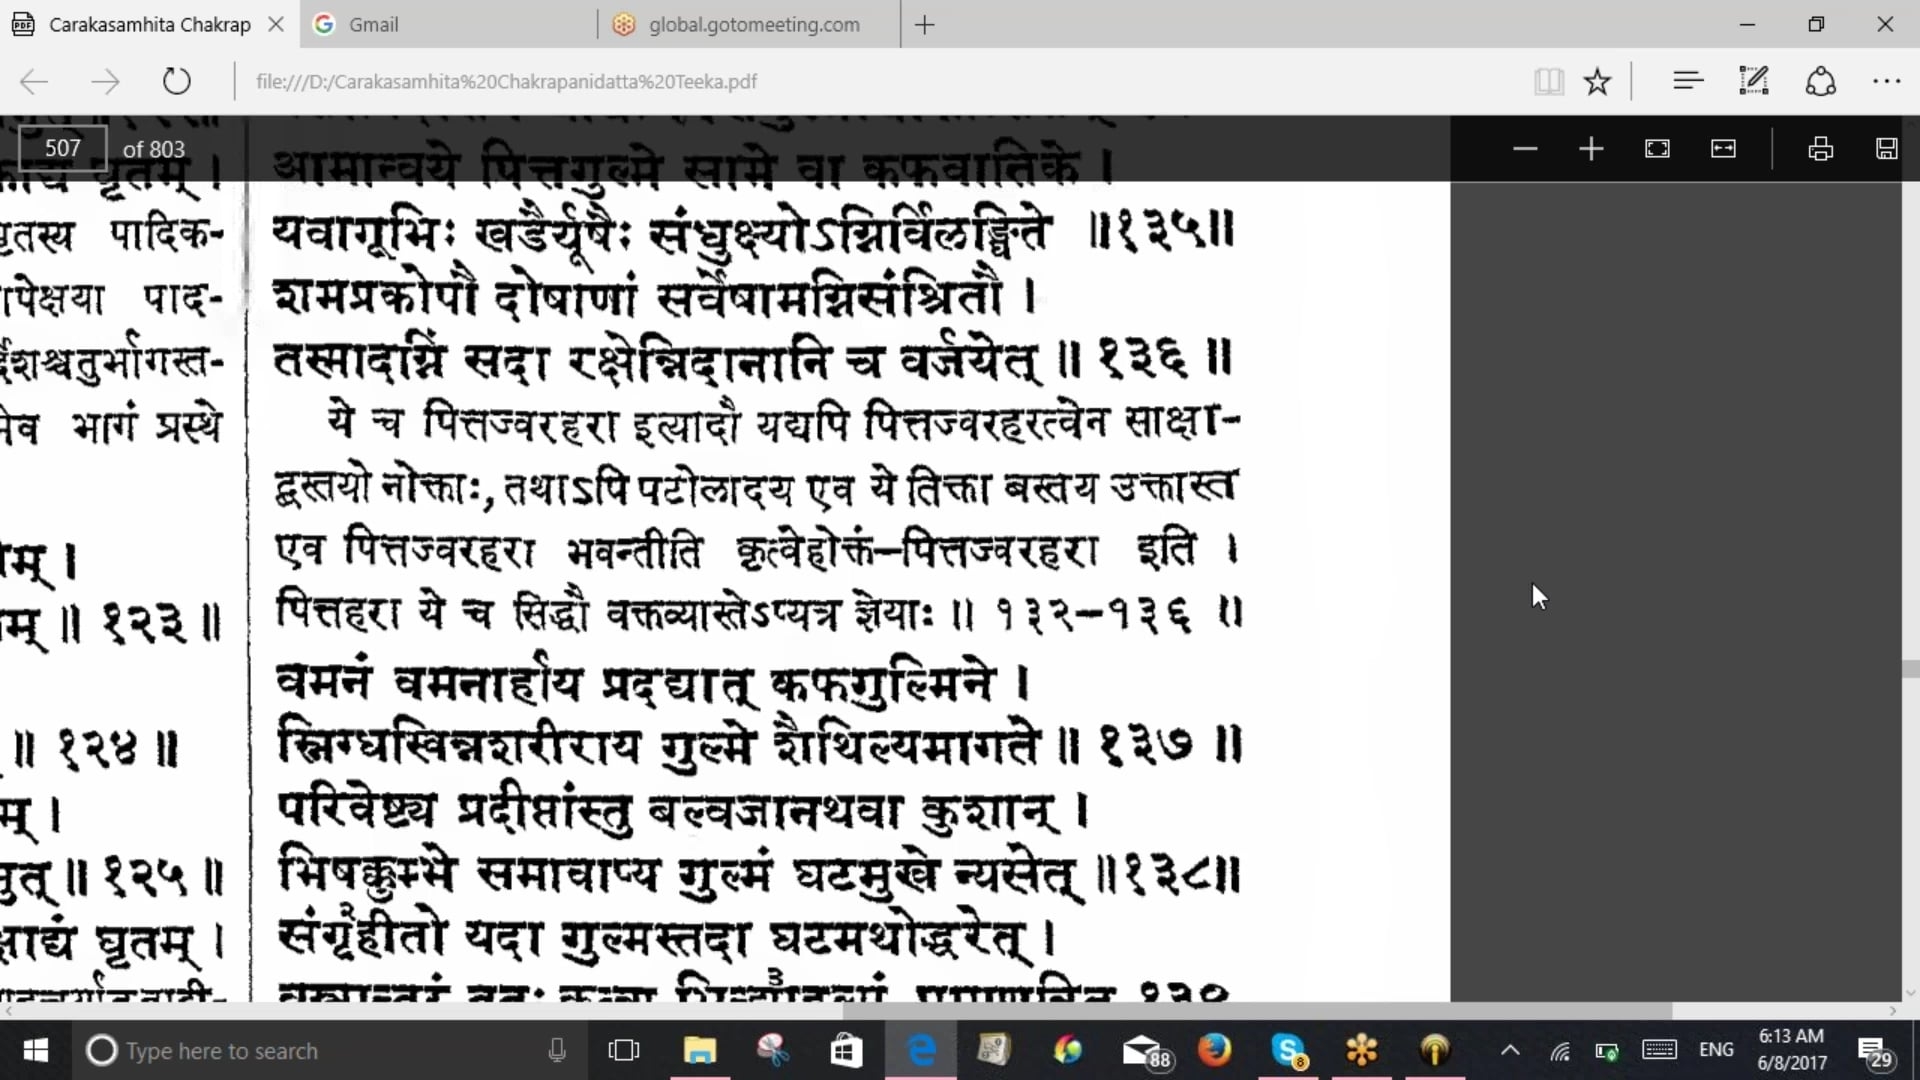1920x1080 pixels.
Task: Open a new browser tab
Action: point(925,24)
